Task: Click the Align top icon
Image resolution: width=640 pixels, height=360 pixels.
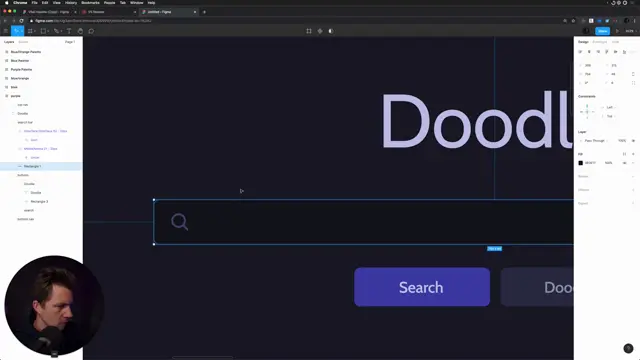Action: click(x=607, y=52)
